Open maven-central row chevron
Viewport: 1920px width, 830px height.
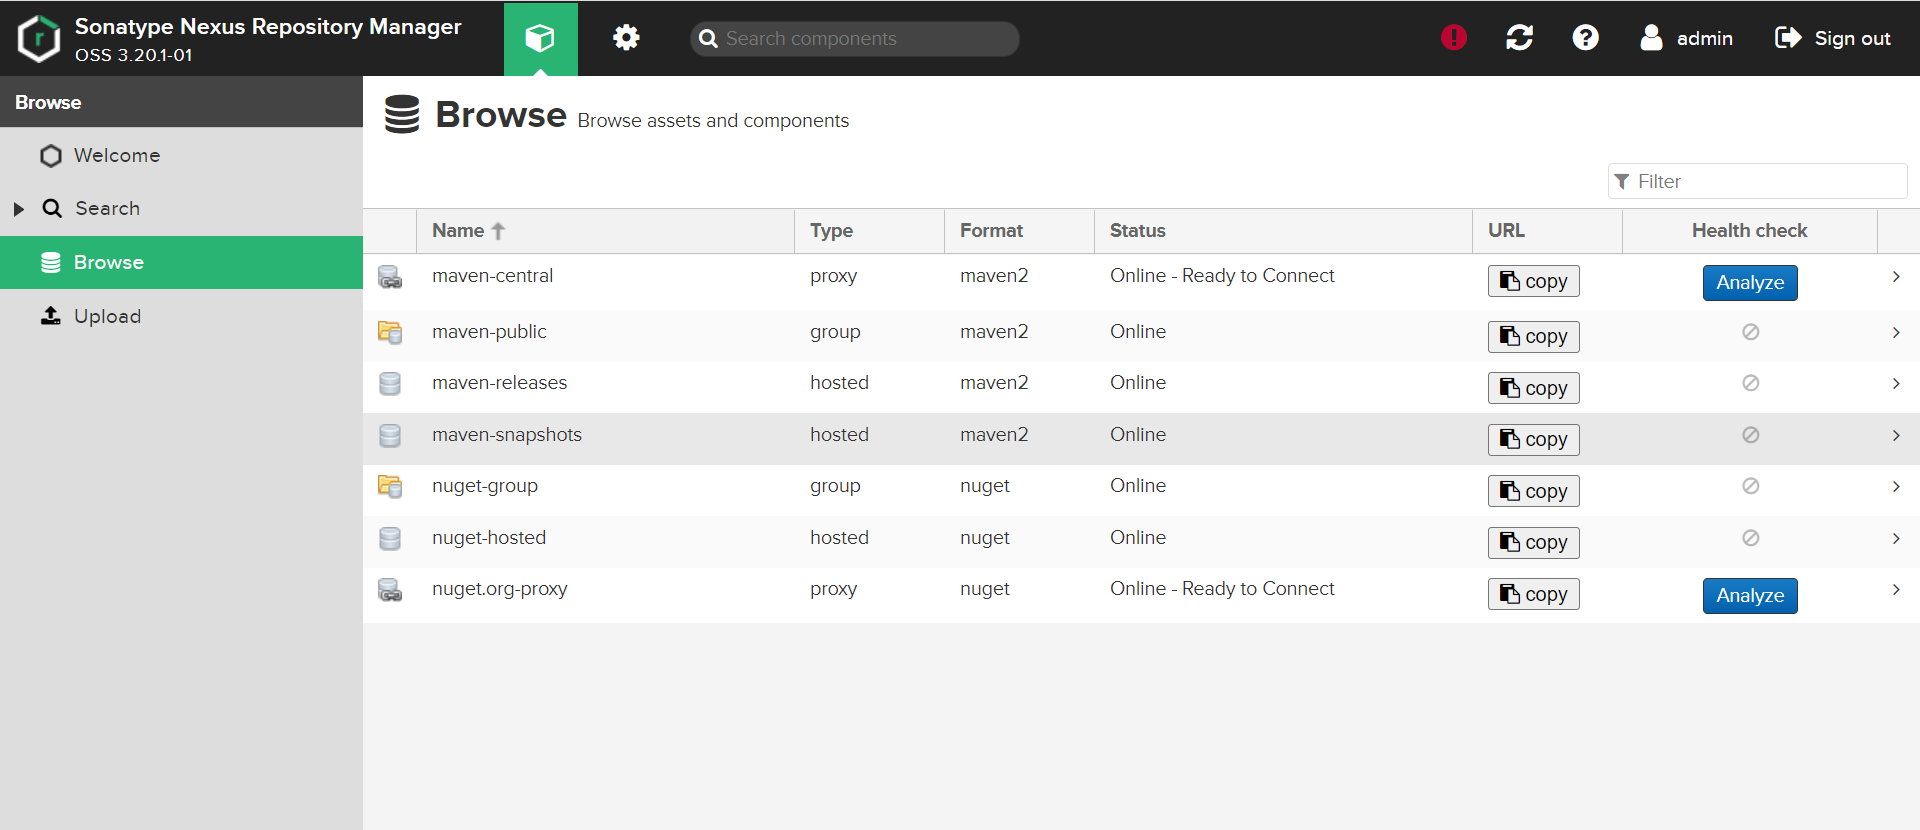coord(1896,277)
